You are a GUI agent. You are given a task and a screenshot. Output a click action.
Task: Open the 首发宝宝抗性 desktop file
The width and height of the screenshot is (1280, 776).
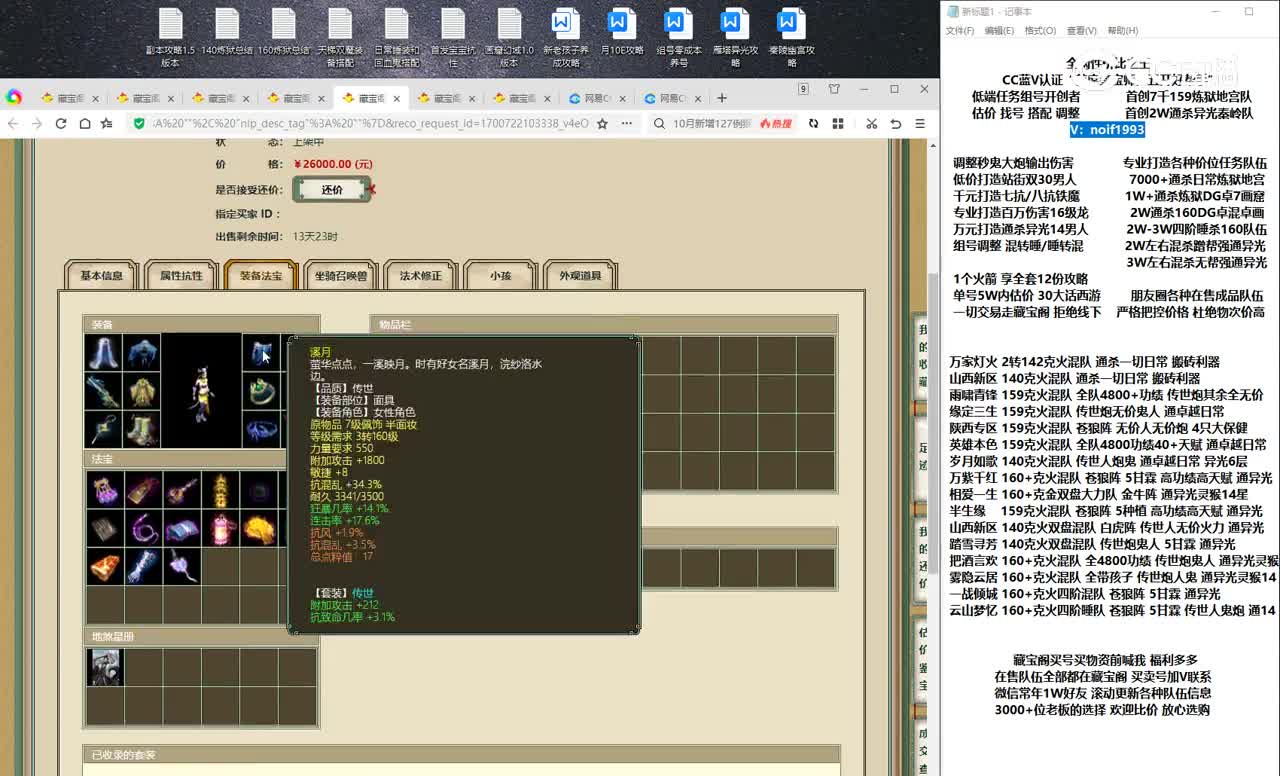point(453,38)
